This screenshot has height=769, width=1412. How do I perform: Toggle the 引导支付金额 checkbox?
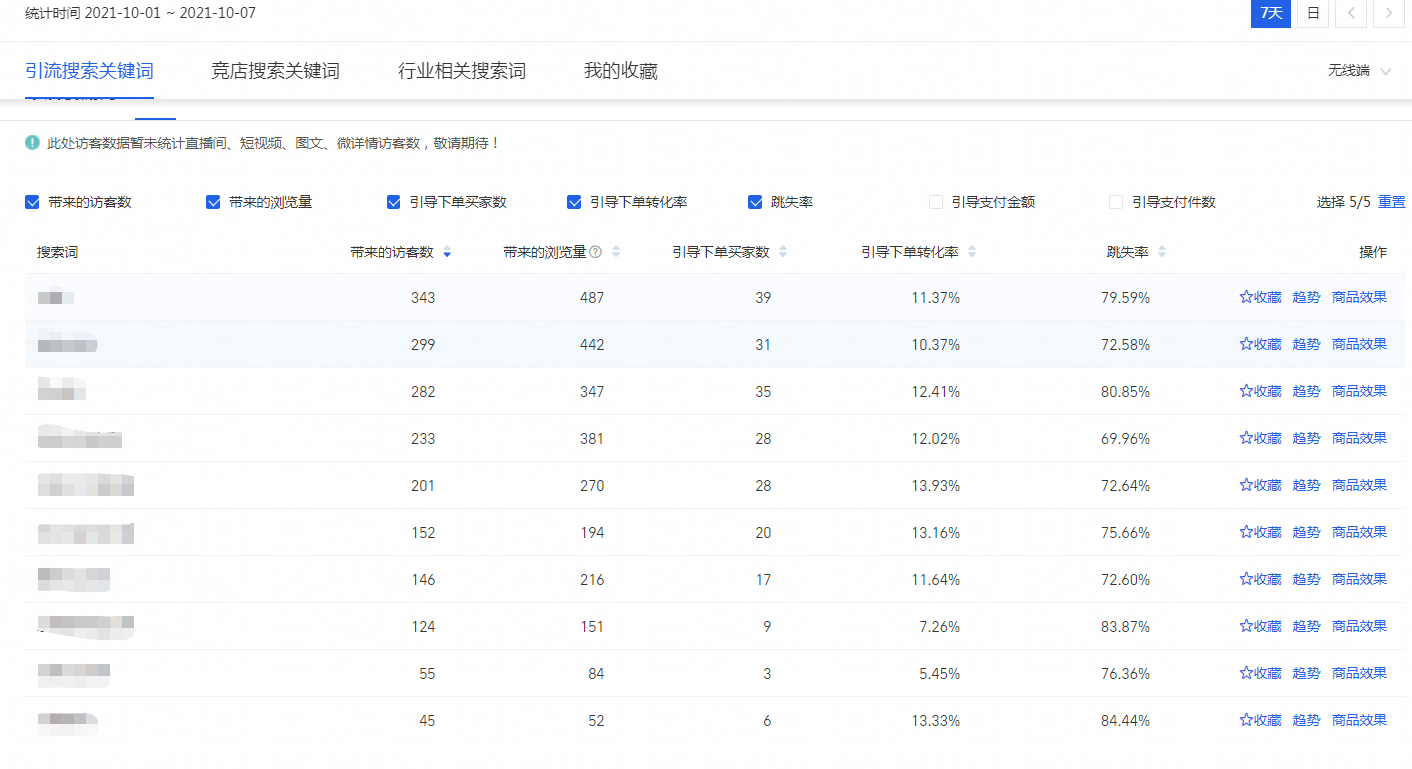pyautogui.click(x=936, y=202)
